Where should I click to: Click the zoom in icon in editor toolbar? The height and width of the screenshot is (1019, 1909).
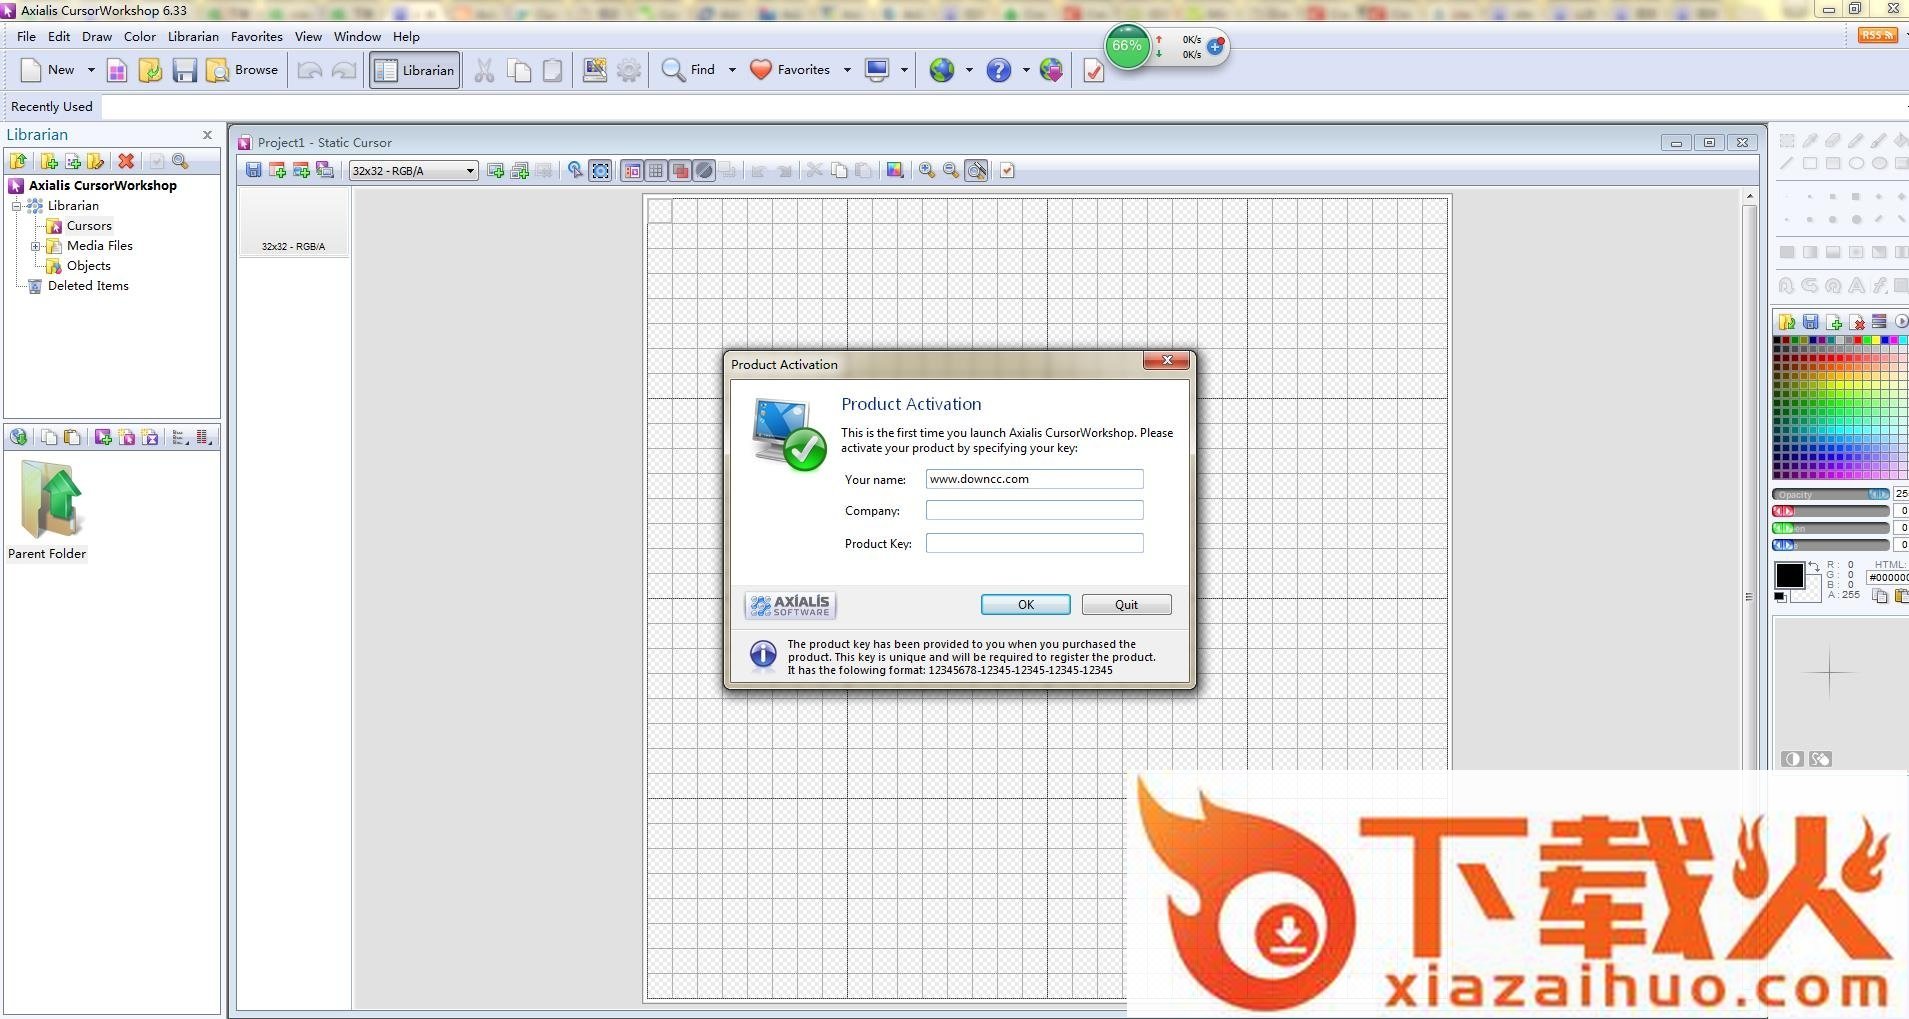tap(927, 171)
